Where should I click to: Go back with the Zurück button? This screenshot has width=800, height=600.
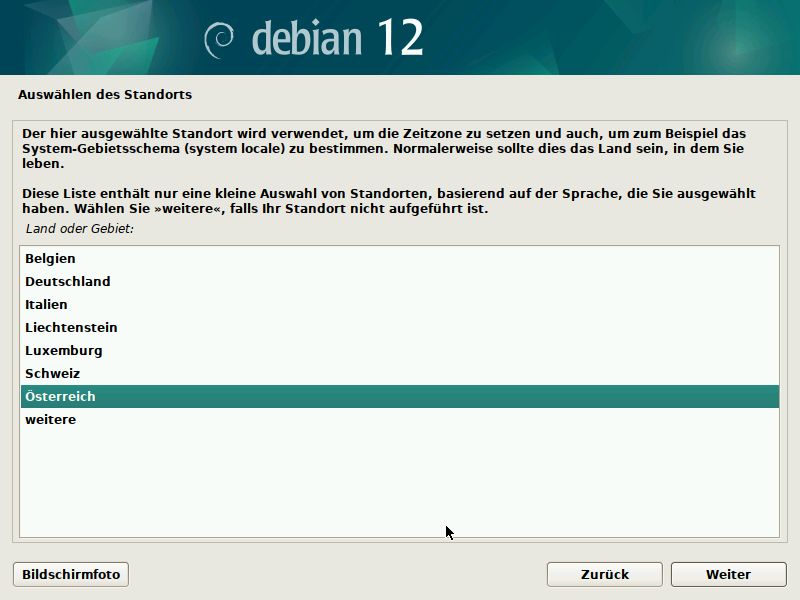coord(604,575)
